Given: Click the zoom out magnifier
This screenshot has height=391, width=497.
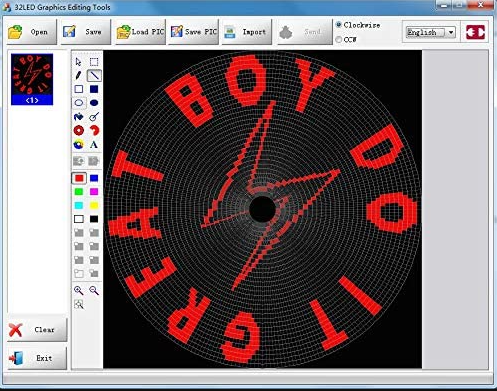Looking at the screenshot, I should 94,290.
